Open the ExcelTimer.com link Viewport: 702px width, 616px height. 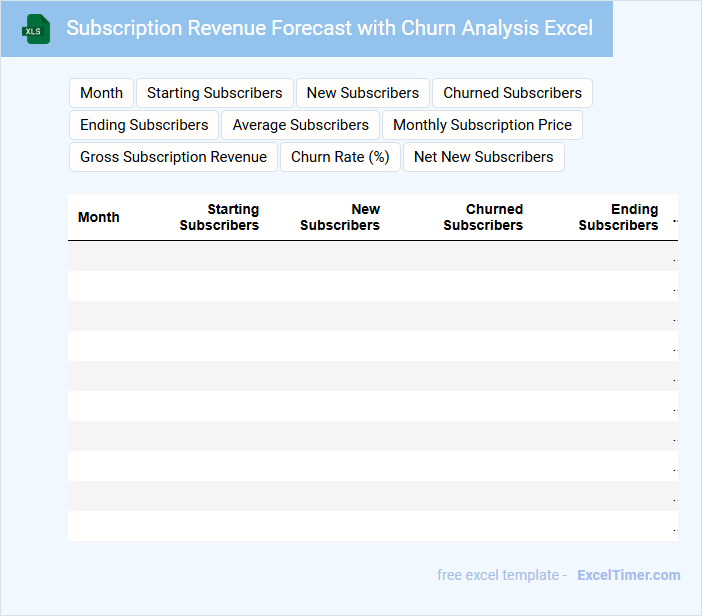tap(628, 575)
